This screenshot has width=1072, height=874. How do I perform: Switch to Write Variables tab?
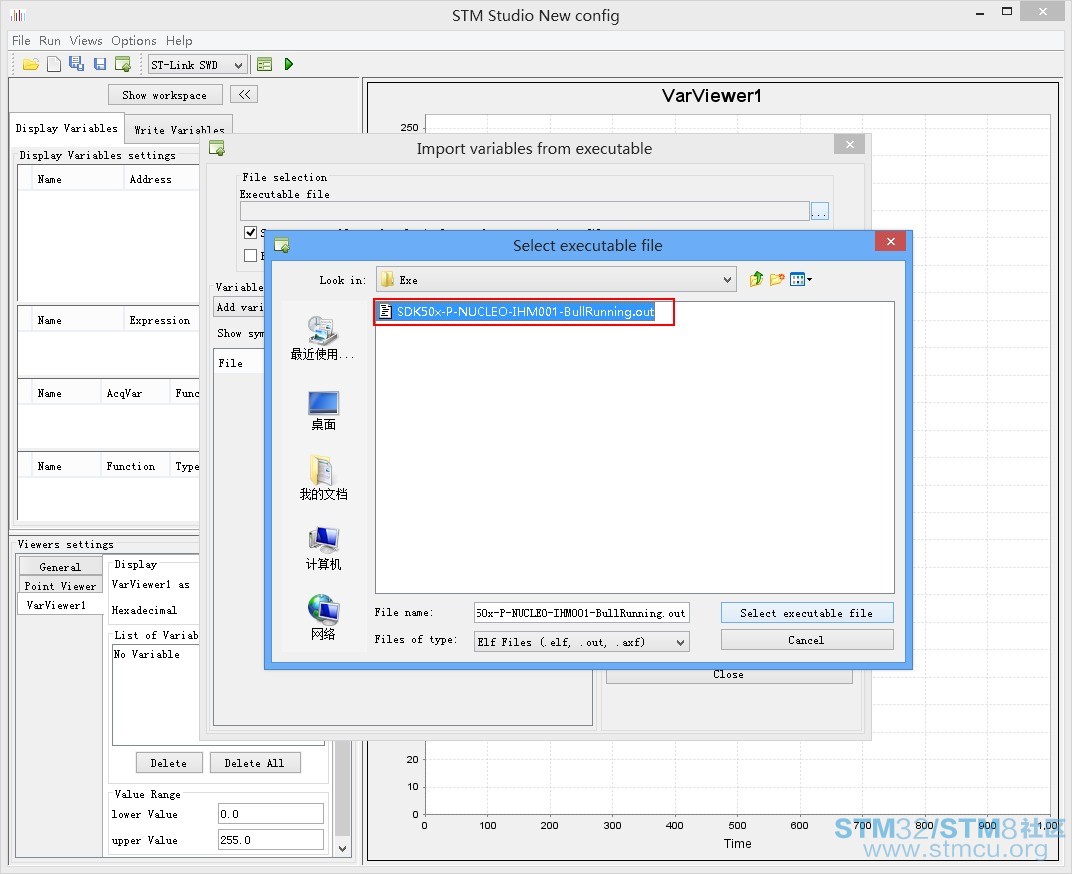179,129
